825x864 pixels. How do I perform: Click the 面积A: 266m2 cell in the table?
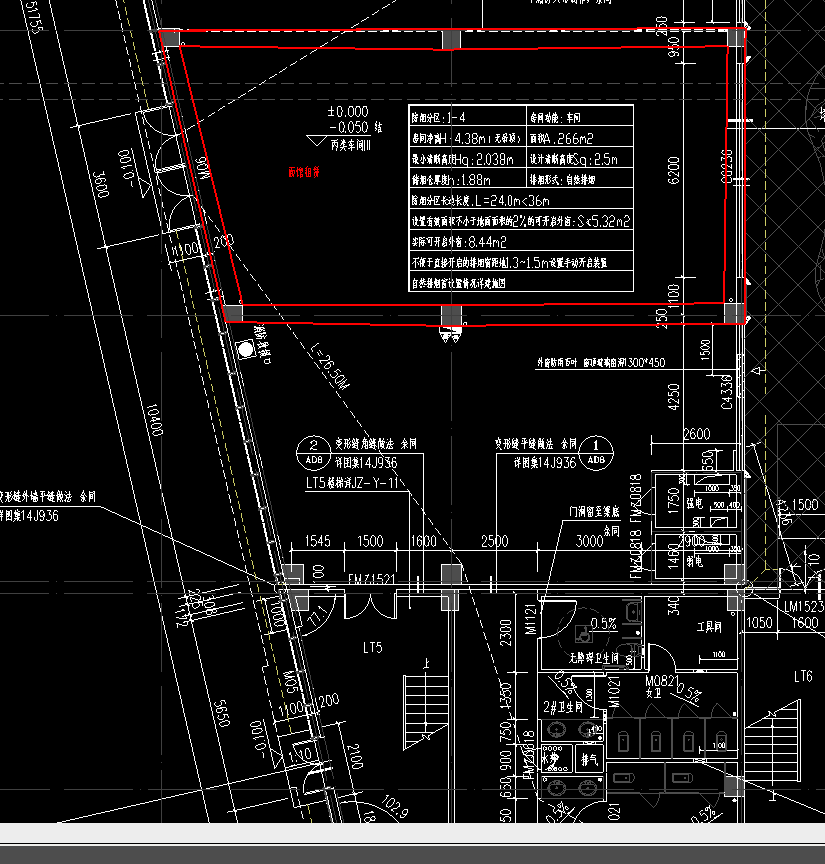(x=580, y=139)
